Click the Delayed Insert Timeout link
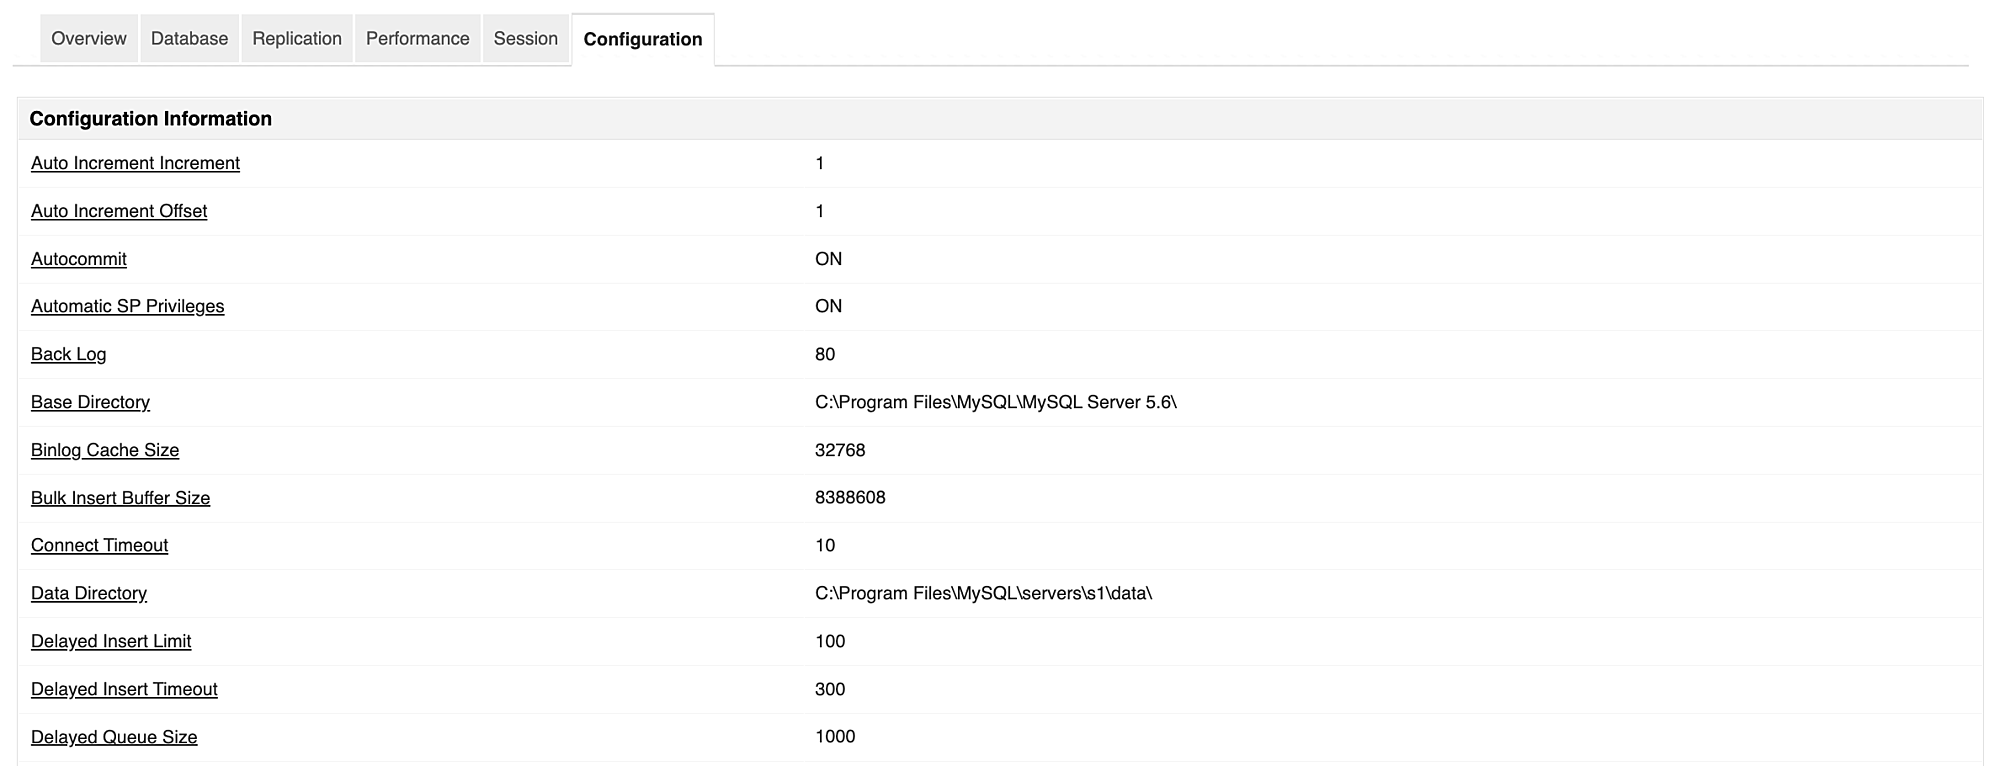Screen dimensions: 2000x766 (124, 689)
